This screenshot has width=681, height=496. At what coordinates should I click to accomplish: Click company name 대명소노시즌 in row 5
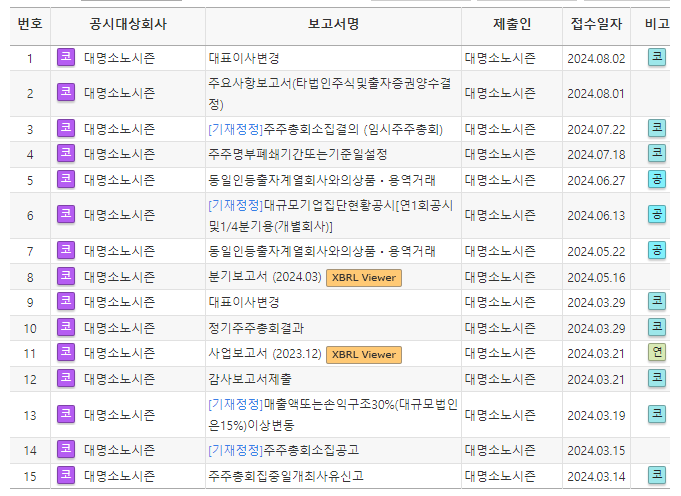(119, 180)
